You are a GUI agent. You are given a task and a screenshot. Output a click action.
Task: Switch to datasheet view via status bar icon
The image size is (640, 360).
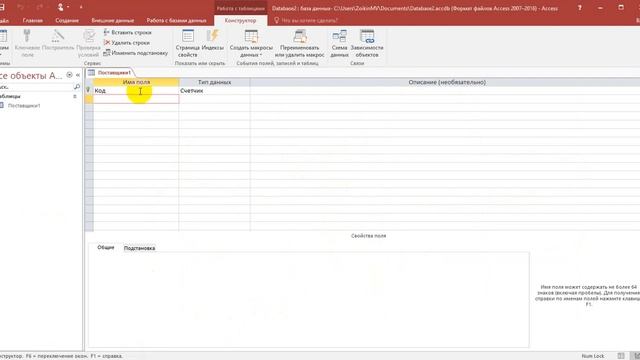pos(621,356)
